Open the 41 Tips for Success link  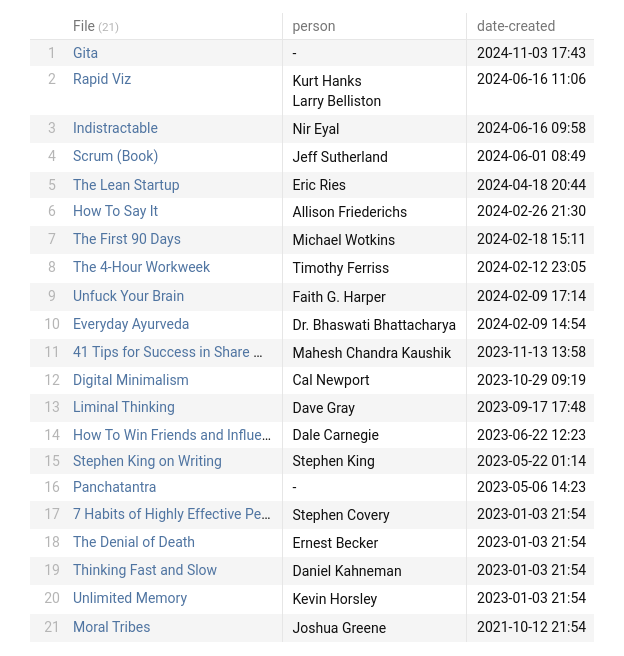coord(168,352)
